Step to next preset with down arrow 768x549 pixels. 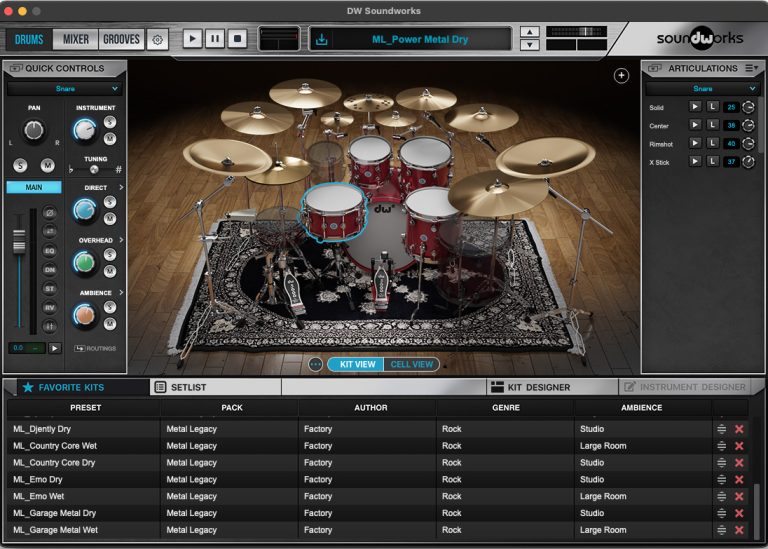(529, 45)
